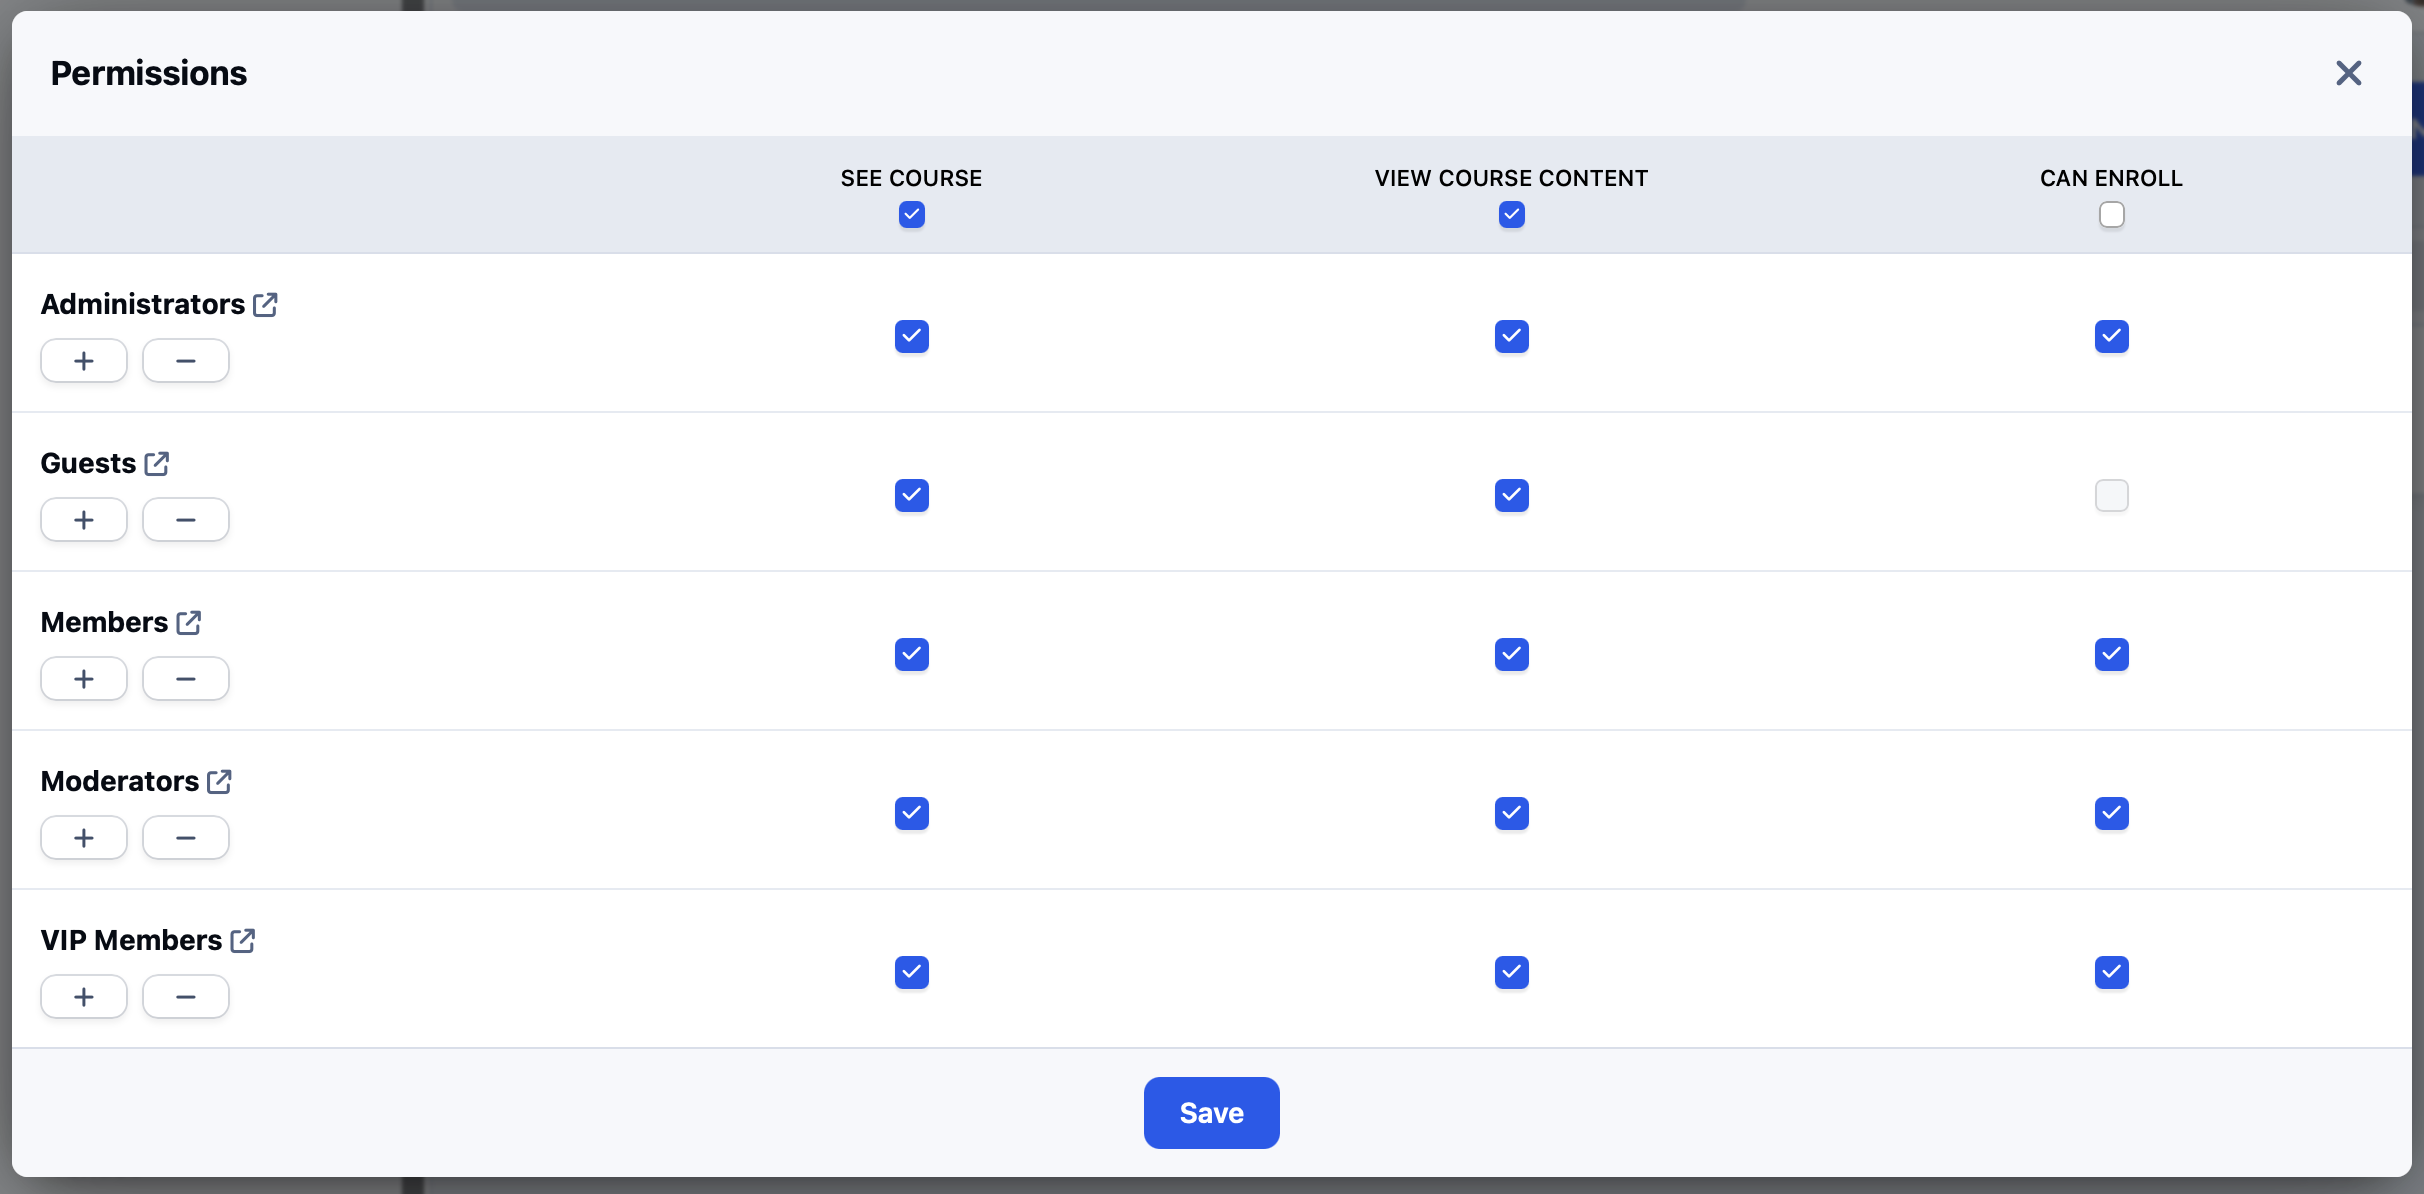
Task: Uncheck View Course Content for Administrators
Action: click(x=1512, y=337)
